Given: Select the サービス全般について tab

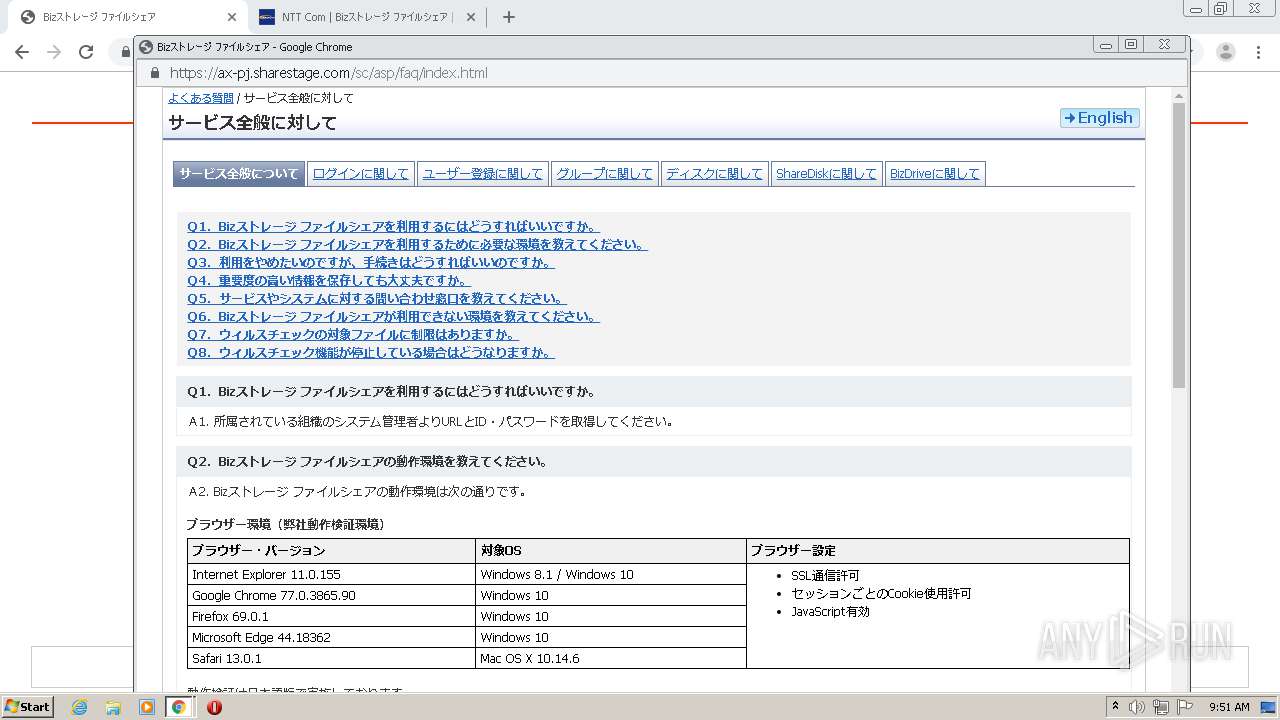Looking at the screenshot, I should 238,174.
